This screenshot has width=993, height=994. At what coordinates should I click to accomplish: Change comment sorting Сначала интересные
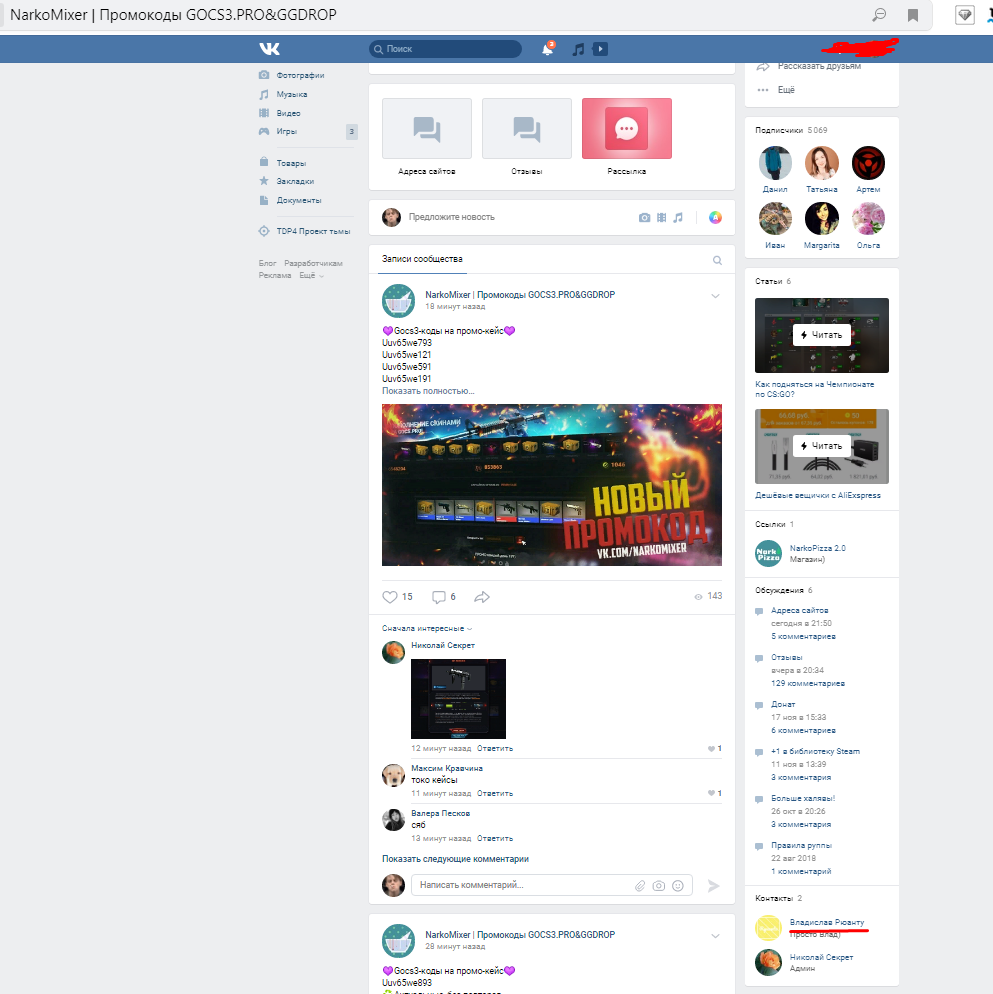pos(427,628)
